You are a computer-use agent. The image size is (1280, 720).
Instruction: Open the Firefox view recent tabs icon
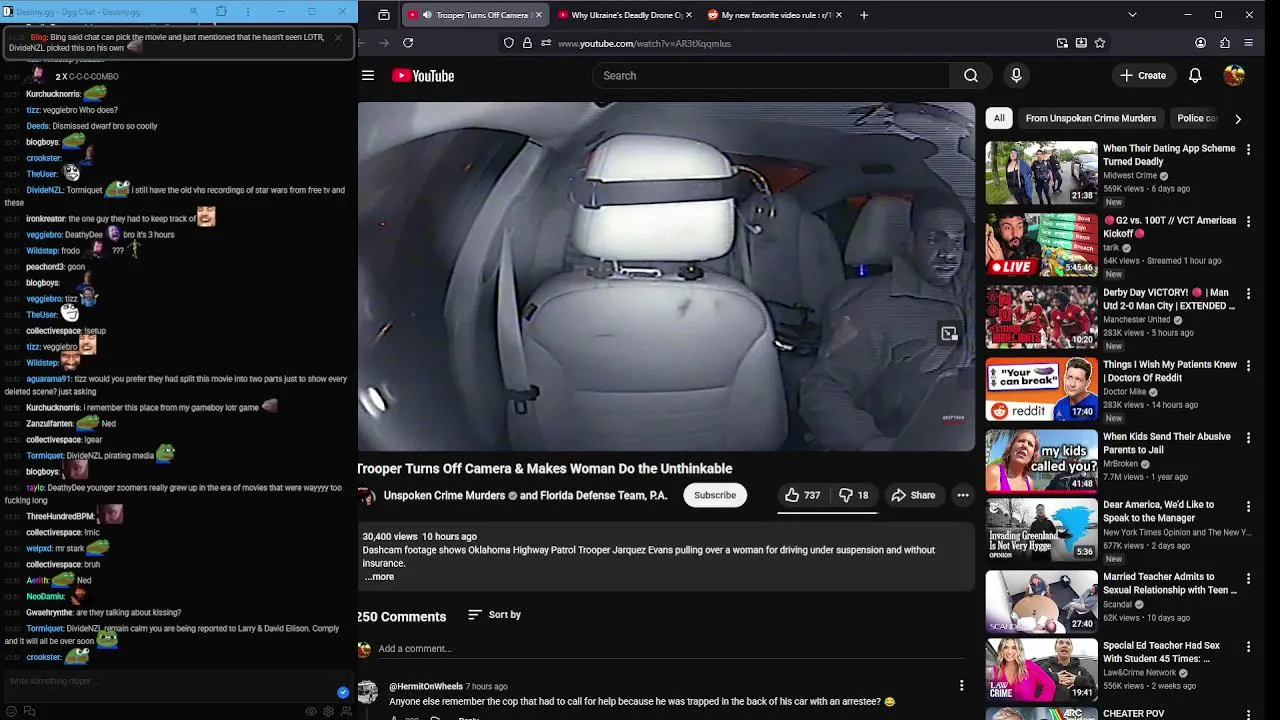coord(384,15)
